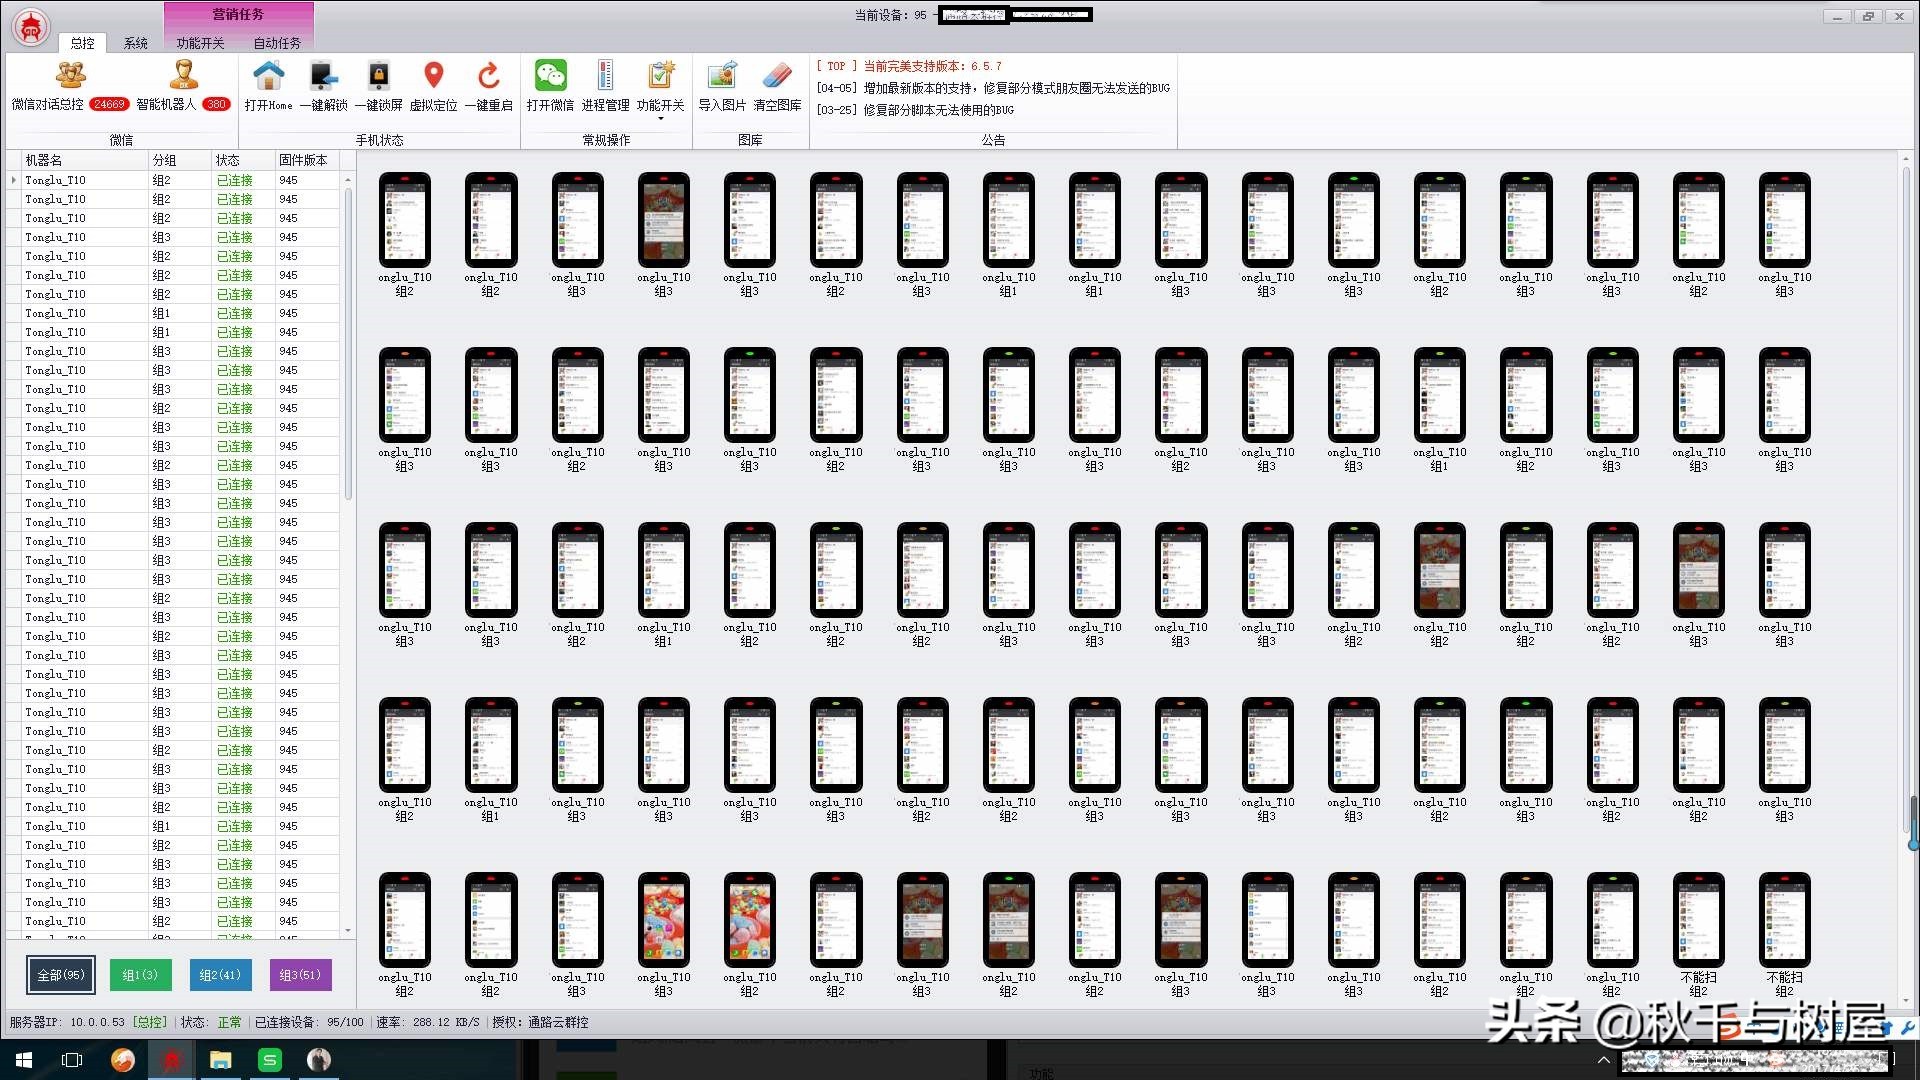Click announcement '当前完美支持版本: 6.5.7'

(932, 66)
